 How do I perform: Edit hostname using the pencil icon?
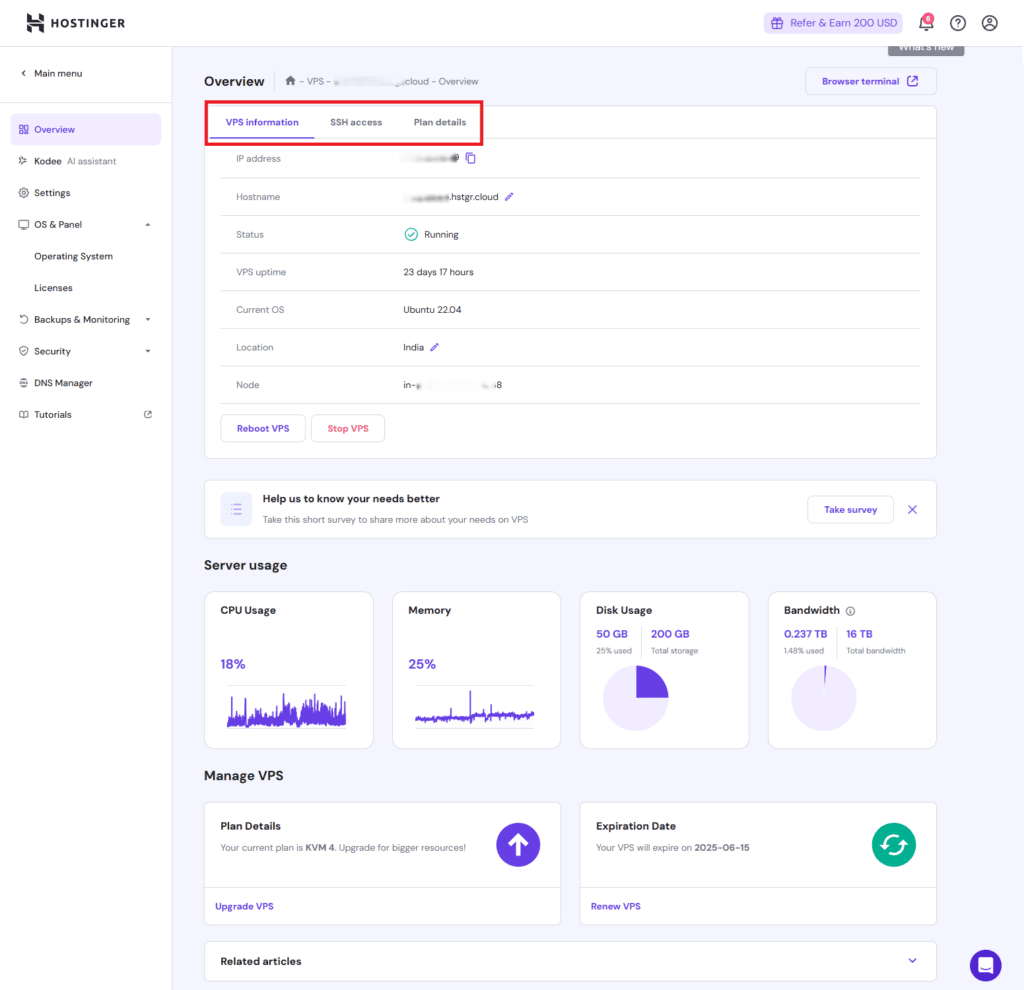click(509, 197)
